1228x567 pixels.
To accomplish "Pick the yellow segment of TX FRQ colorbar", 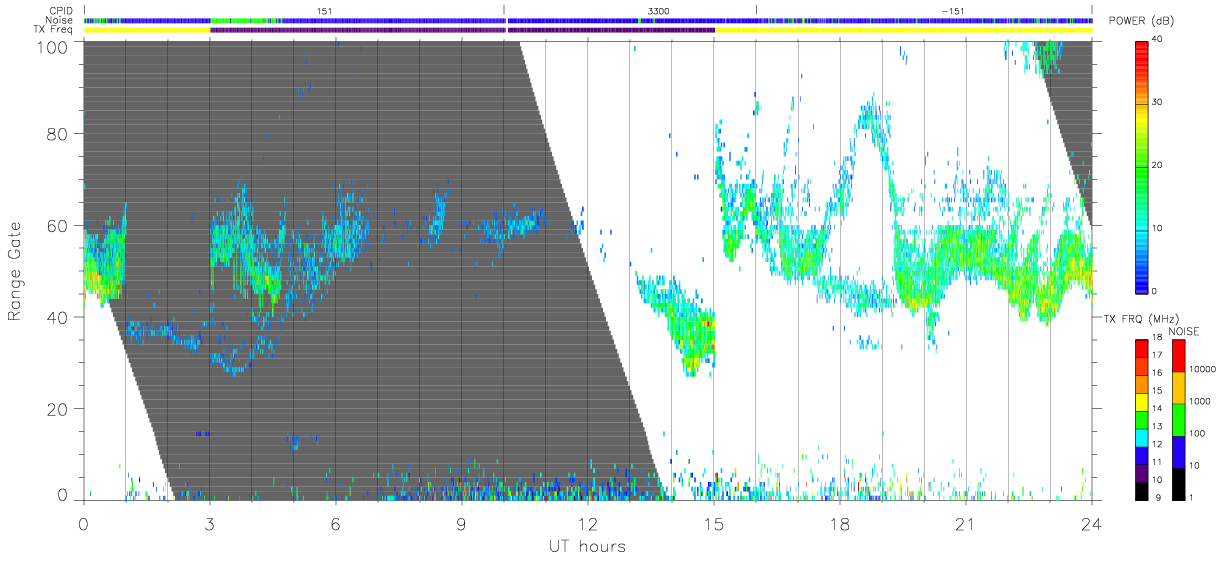I will 1141,401.
